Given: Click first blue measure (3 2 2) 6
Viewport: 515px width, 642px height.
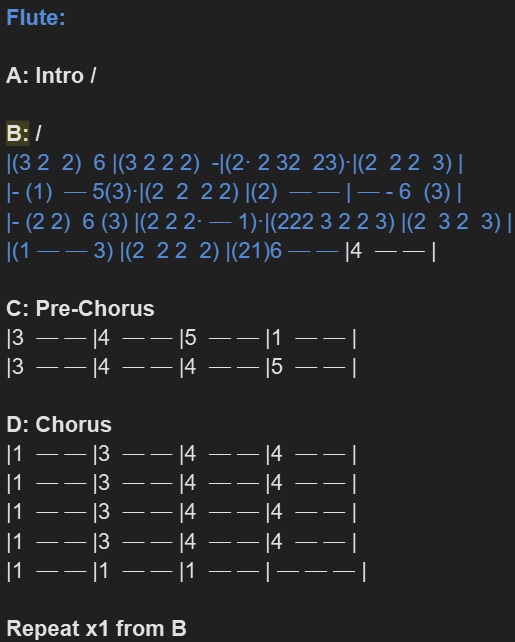Looking at the screenshot, I should (59, 163).
